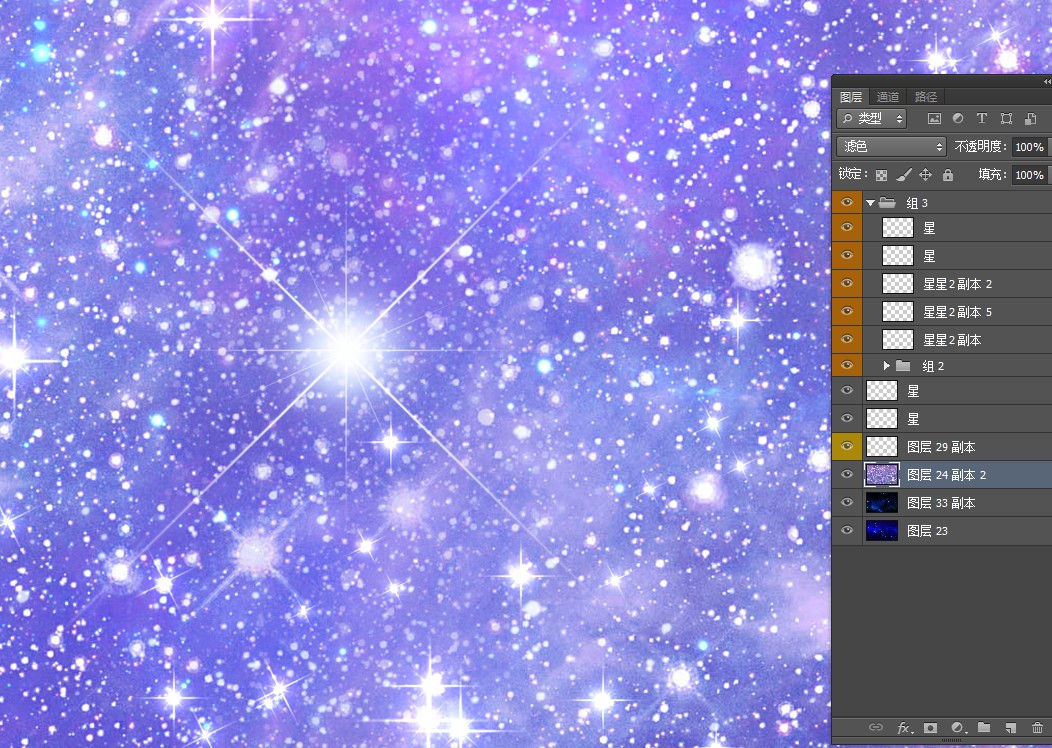Open the 滤色 blend mode dropdown
This screenshot has width=1052, height=748.
tap(892, 146)
